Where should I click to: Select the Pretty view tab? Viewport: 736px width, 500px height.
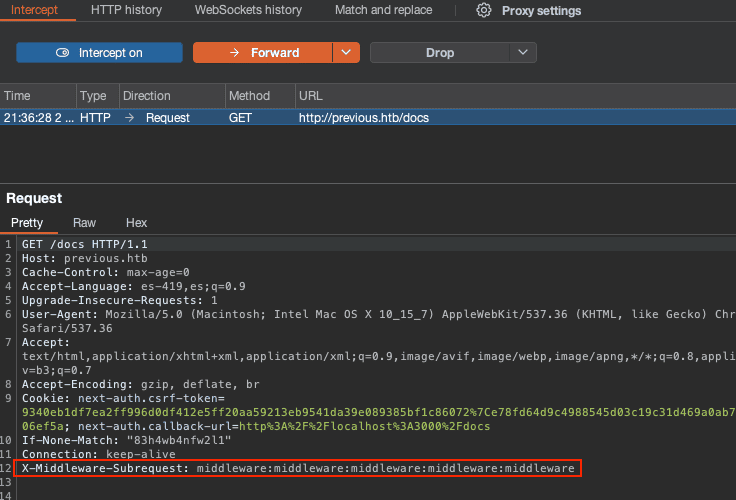pos(27,223)
